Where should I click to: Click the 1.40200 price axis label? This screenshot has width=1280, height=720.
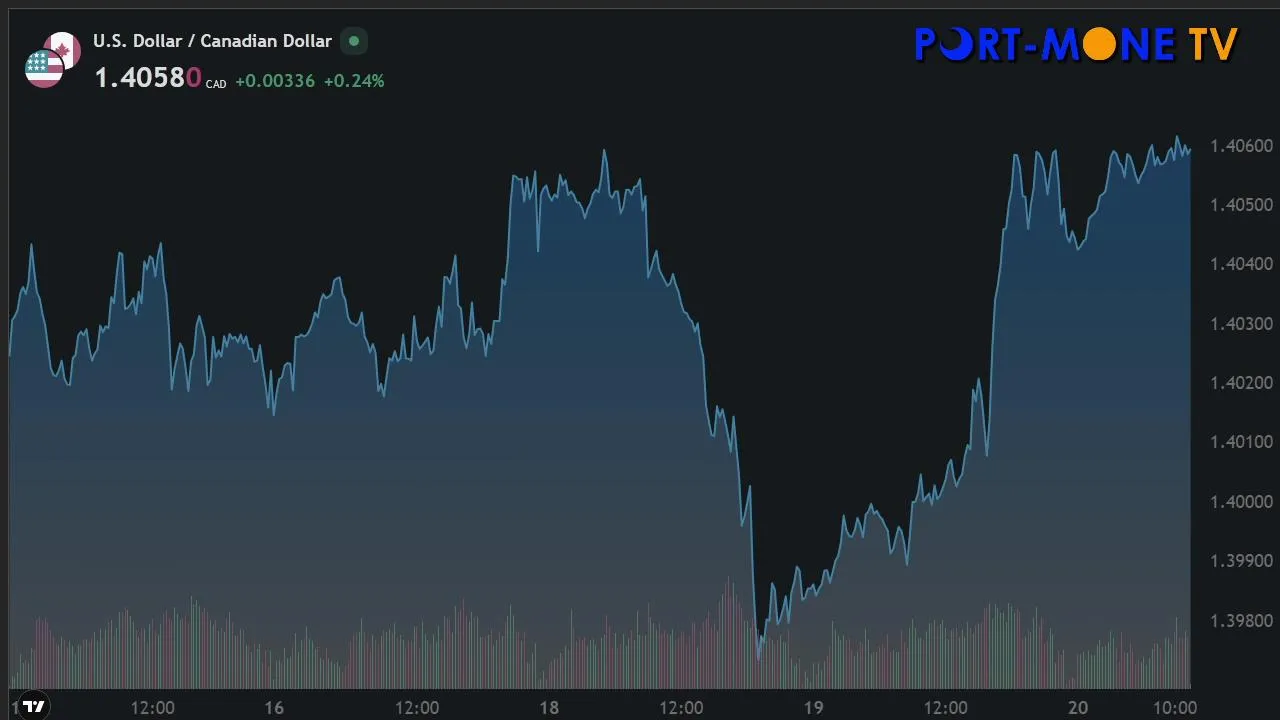[1241, 383]
